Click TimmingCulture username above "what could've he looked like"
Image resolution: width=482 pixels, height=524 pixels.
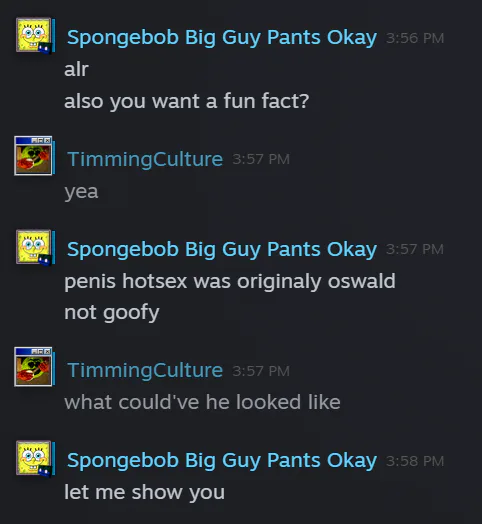(x=145, y=370)
